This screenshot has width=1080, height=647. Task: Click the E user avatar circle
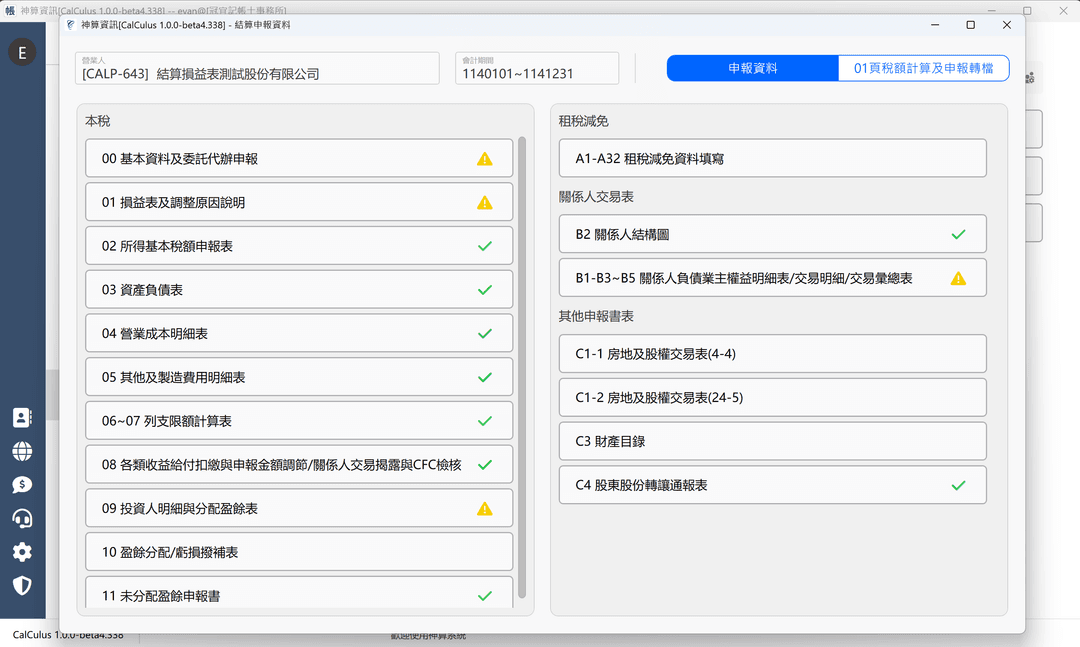click(x=22, y=53)
